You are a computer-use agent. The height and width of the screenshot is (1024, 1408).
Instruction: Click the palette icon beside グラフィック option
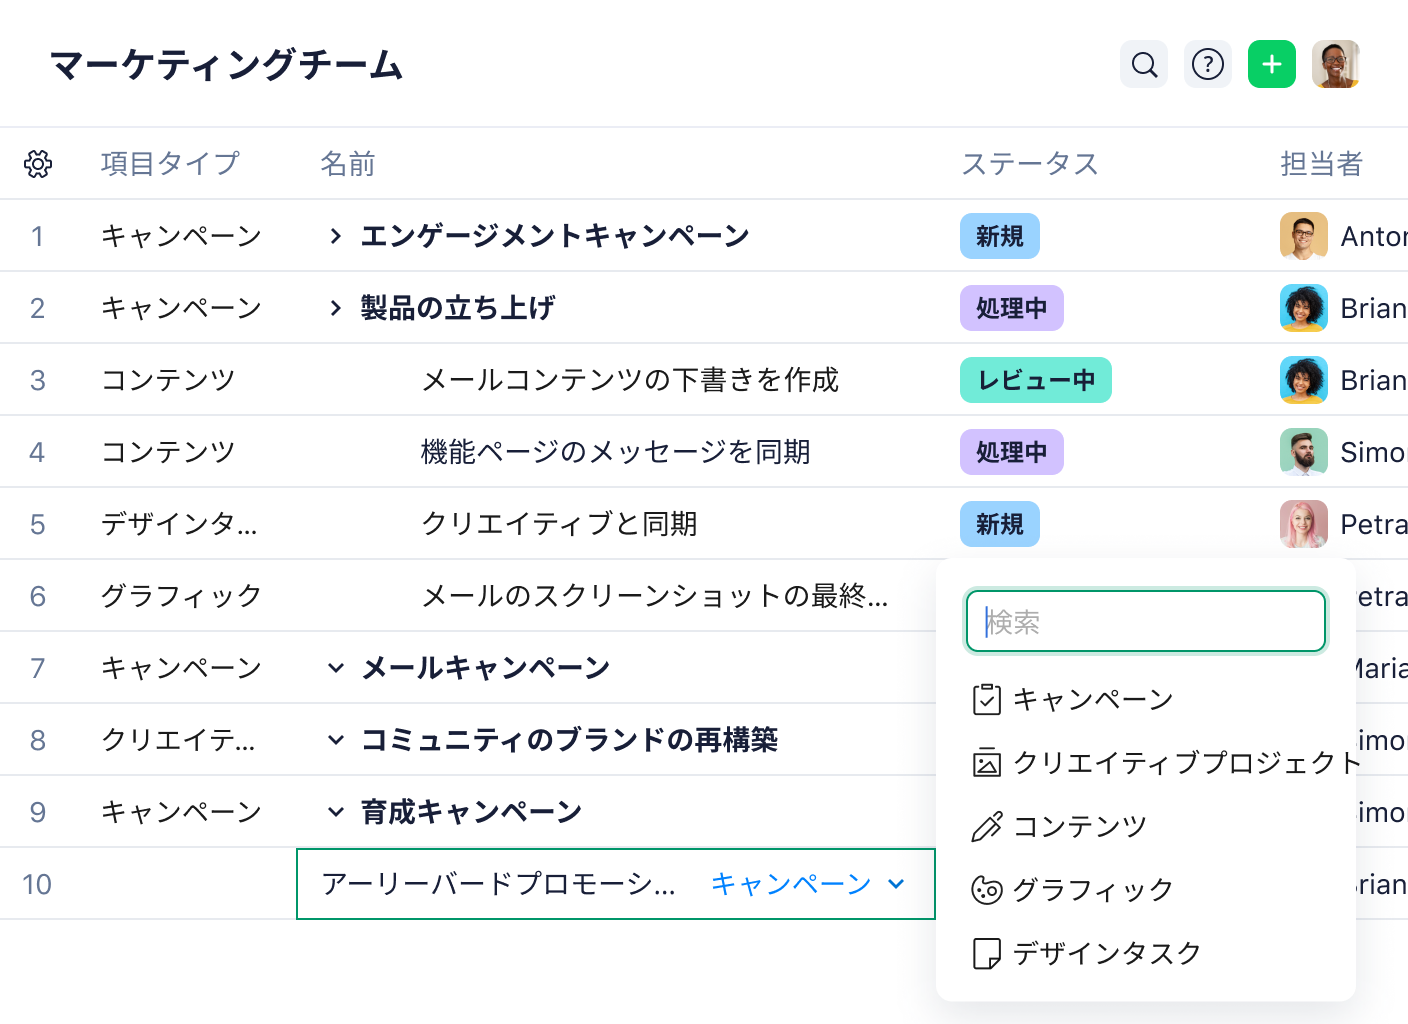point(987,890)
